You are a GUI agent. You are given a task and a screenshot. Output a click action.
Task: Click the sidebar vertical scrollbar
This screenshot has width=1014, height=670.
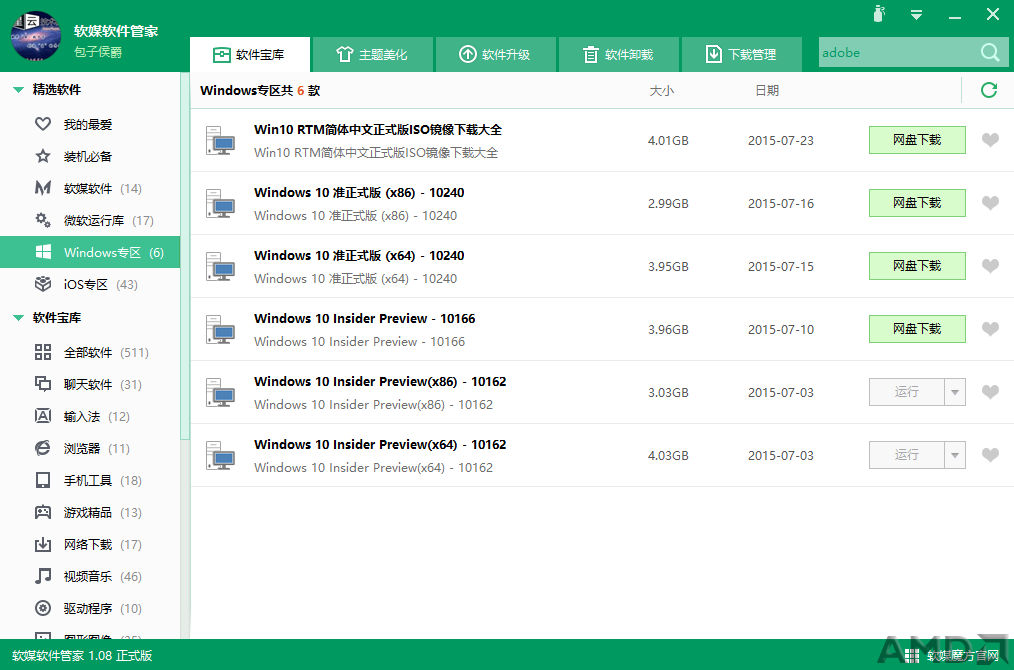tap(185, 256)
